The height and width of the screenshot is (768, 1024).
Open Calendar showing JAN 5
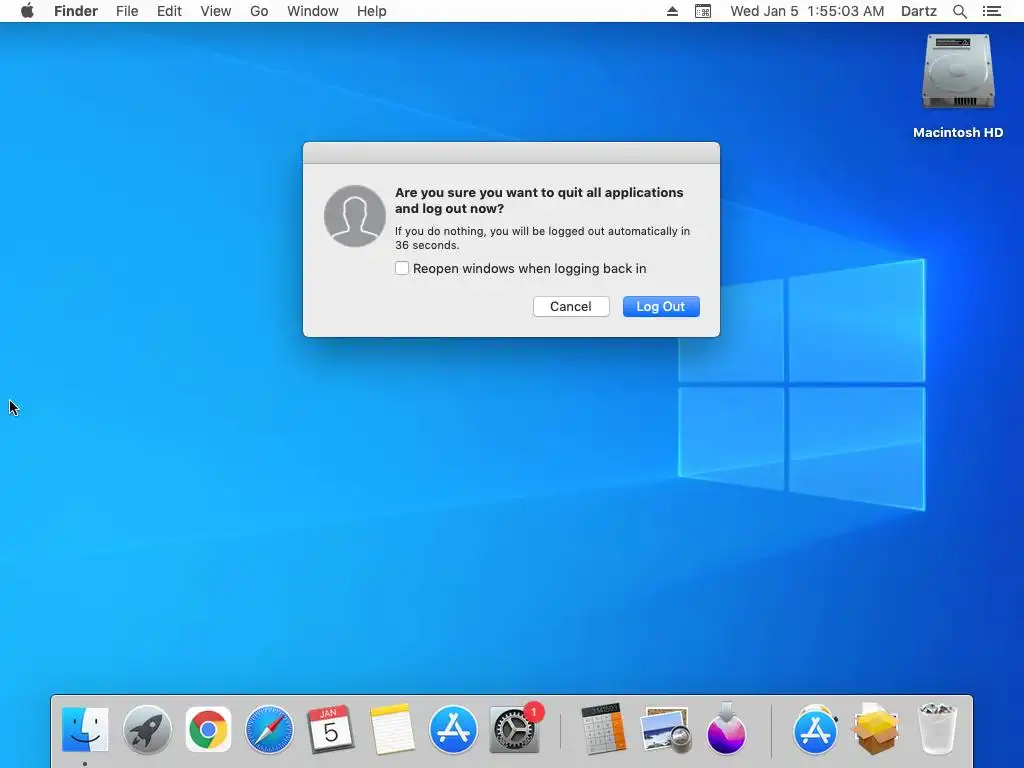tap(330, 729)
